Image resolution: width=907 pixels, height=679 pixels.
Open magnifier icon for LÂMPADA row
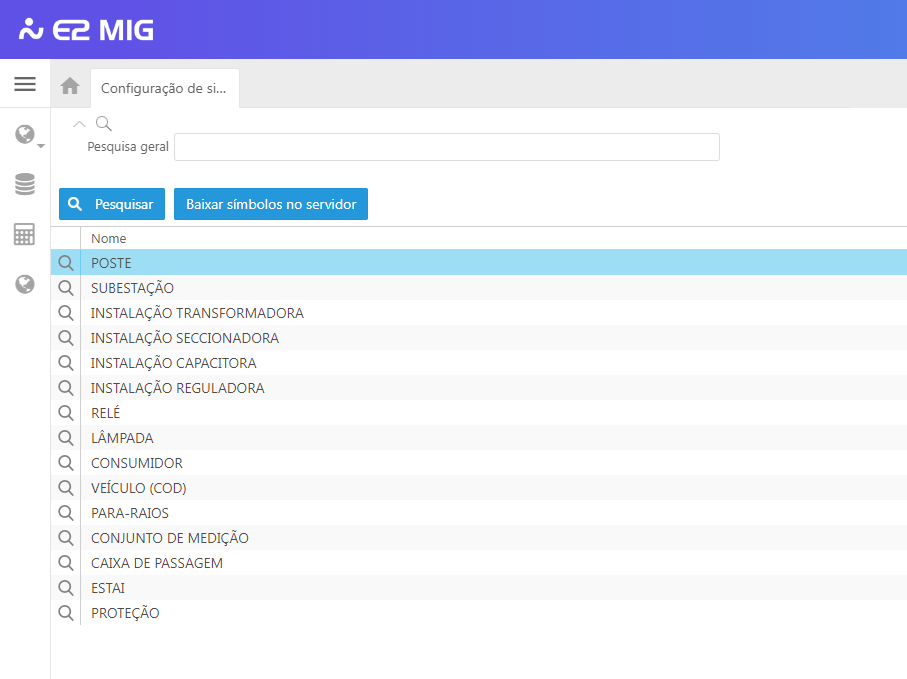pyautogui.click(x=66, y=438)
